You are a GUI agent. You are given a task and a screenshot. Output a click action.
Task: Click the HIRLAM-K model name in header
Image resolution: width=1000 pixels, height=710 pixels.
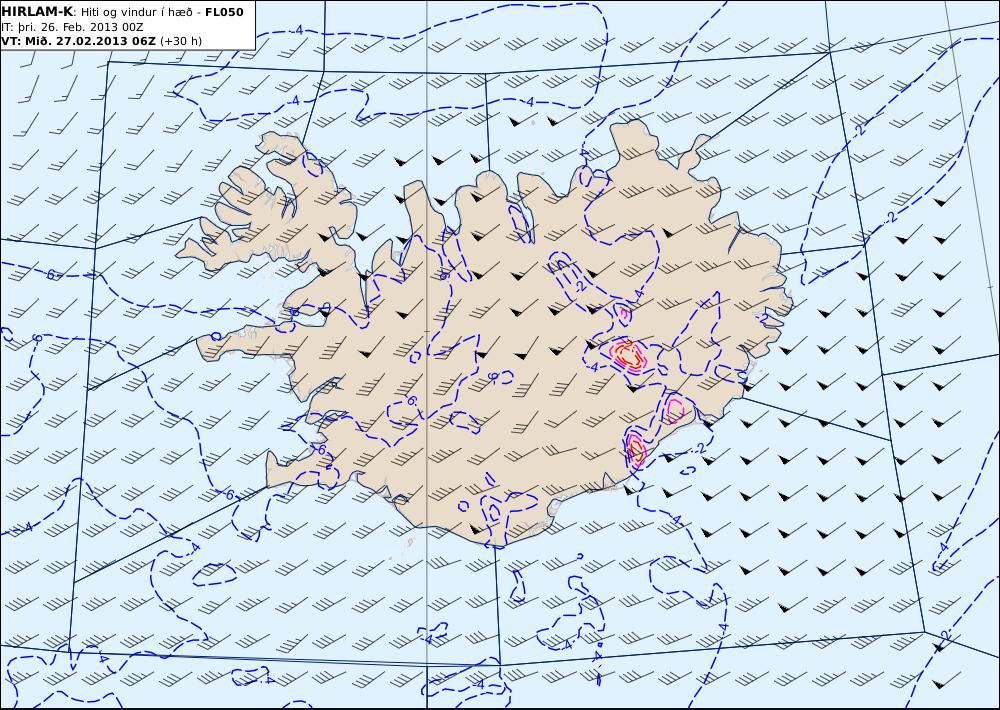(x=37, y=12)
